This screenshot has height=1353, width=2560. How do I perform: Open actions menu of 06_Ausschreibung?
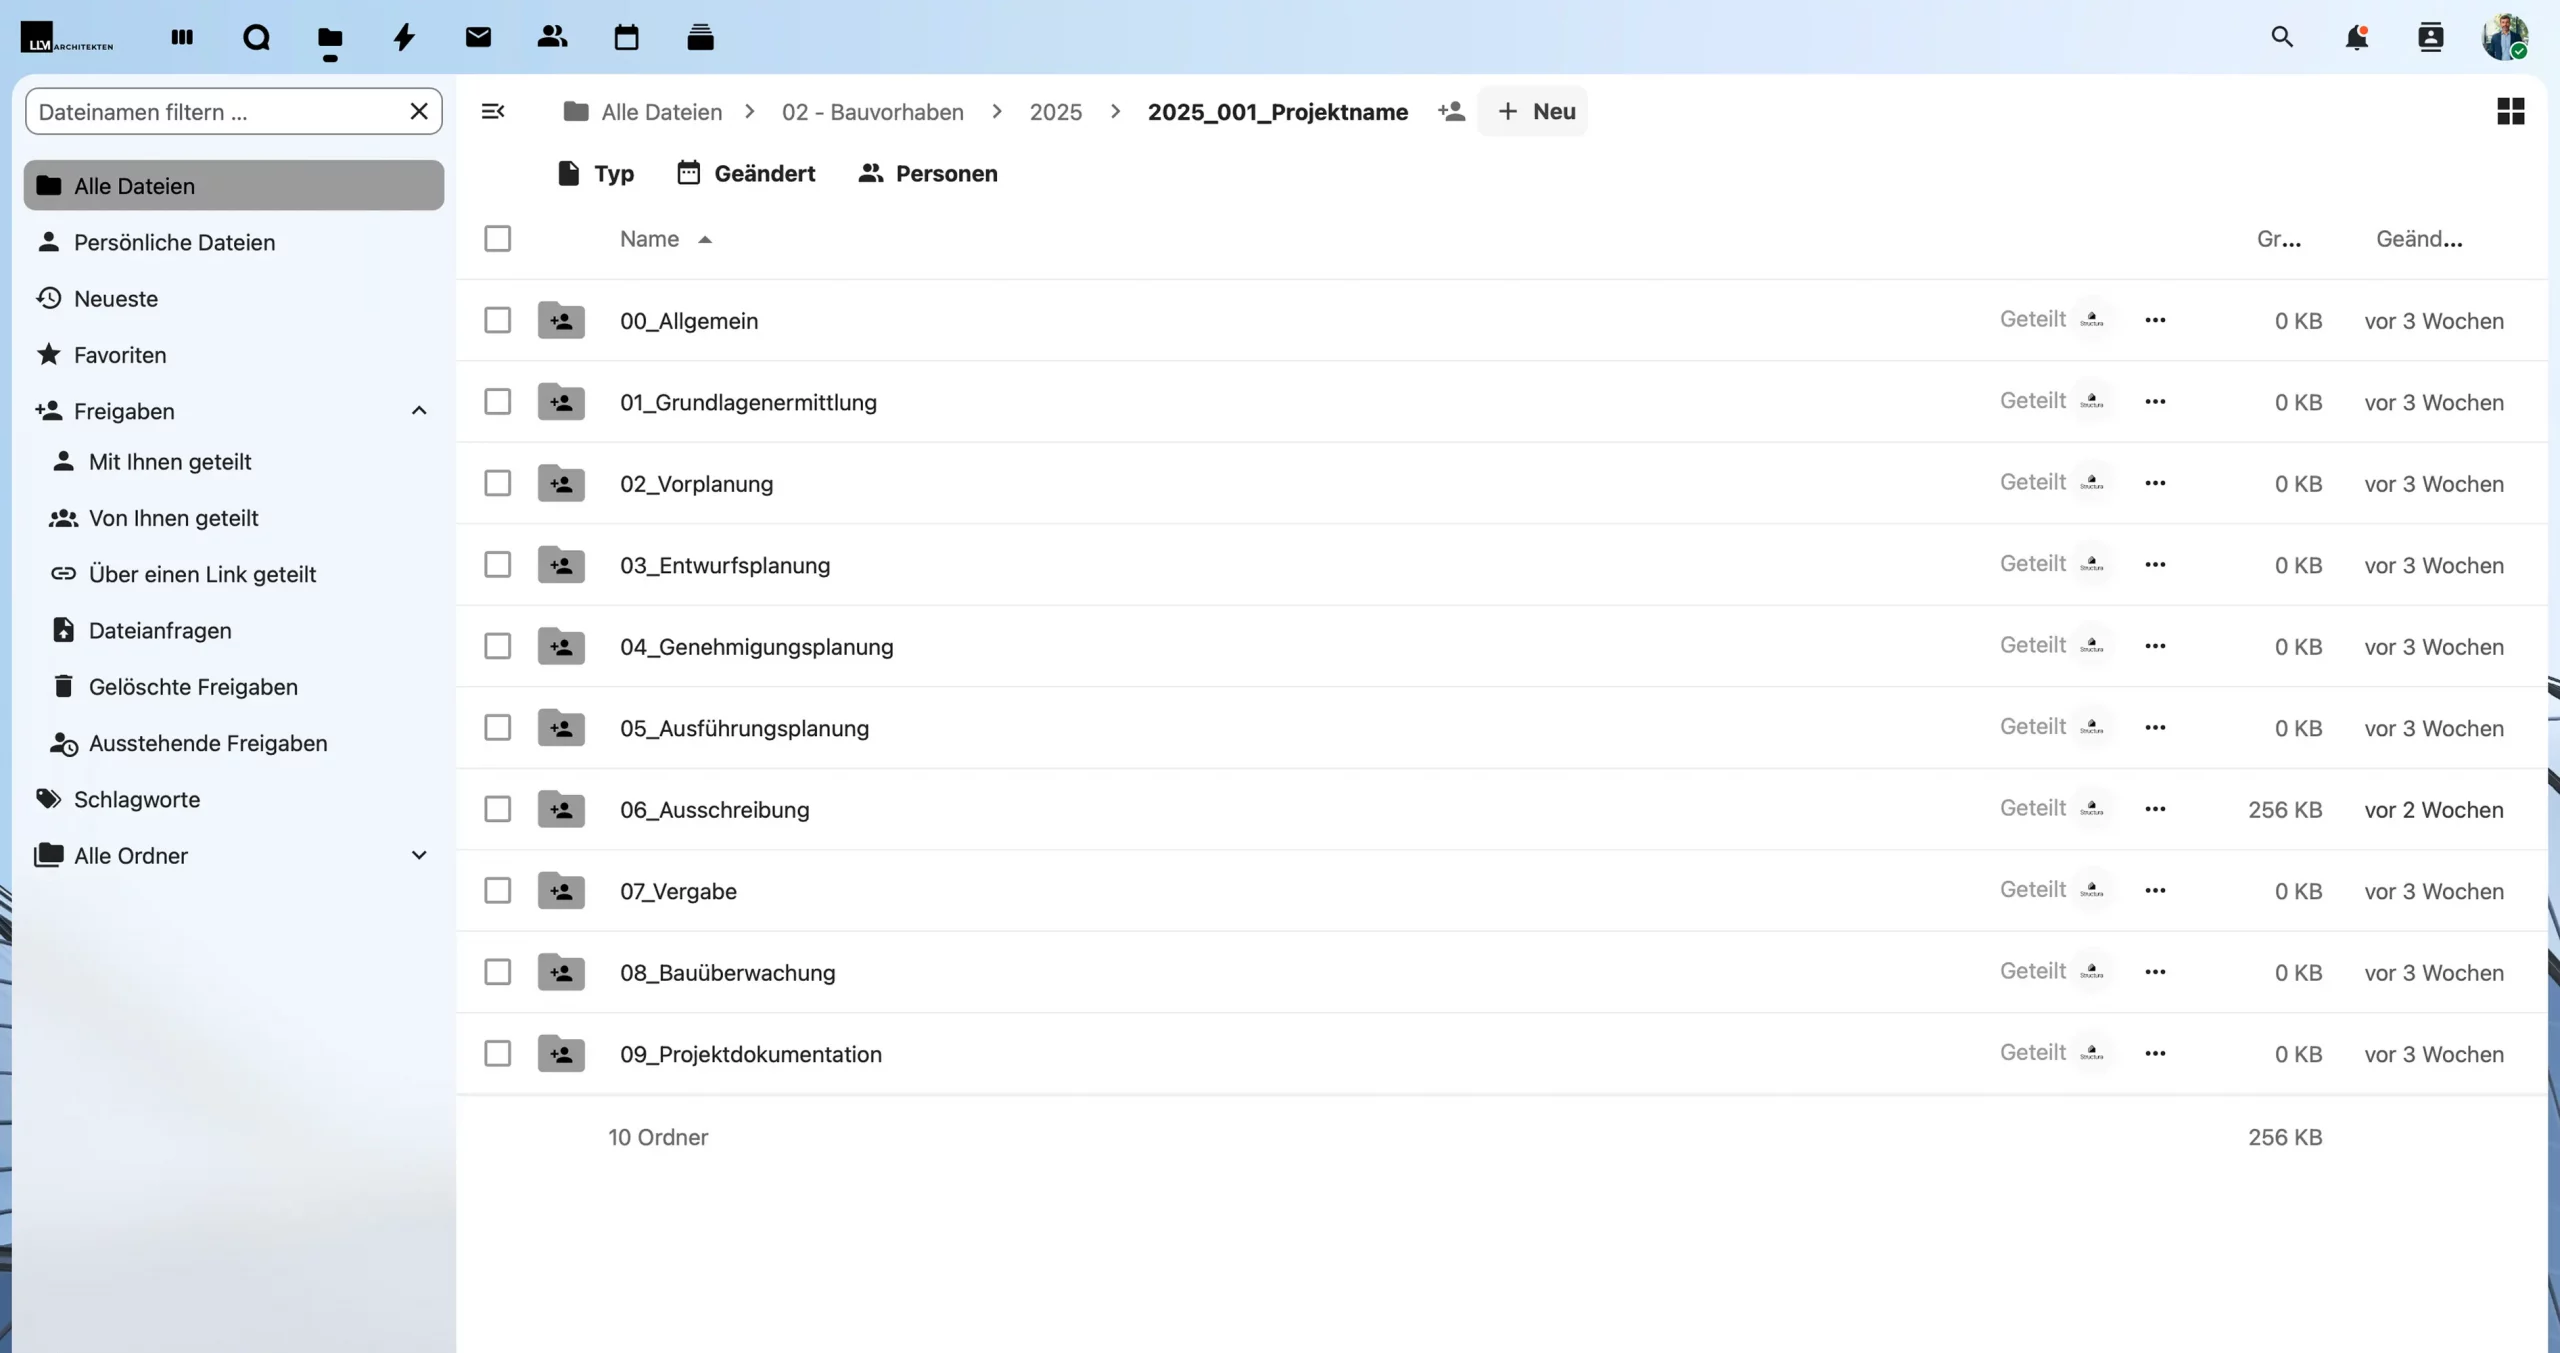point(2155,808)
